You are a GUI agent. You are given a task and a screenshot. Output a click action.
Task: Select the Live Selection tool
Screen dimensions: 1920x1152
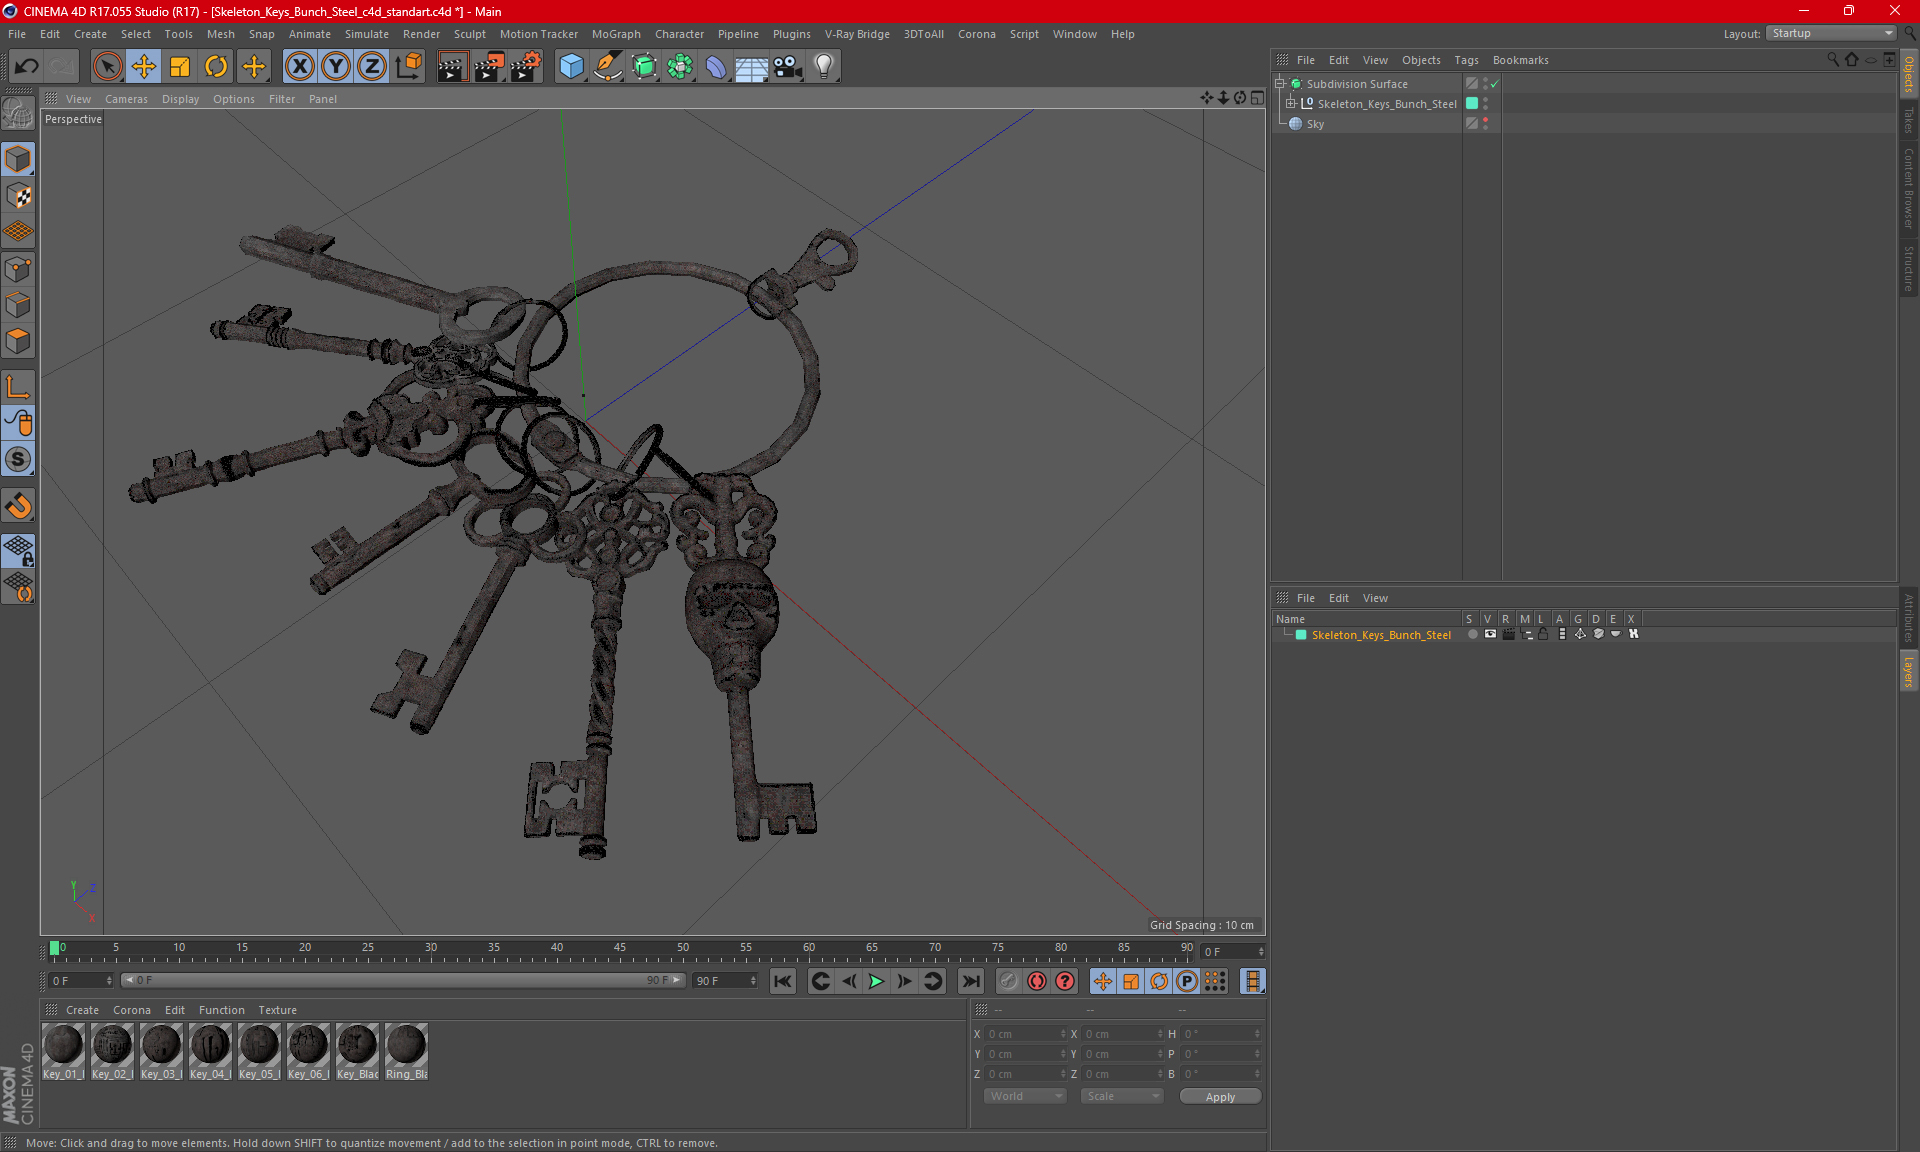point(107,67)
